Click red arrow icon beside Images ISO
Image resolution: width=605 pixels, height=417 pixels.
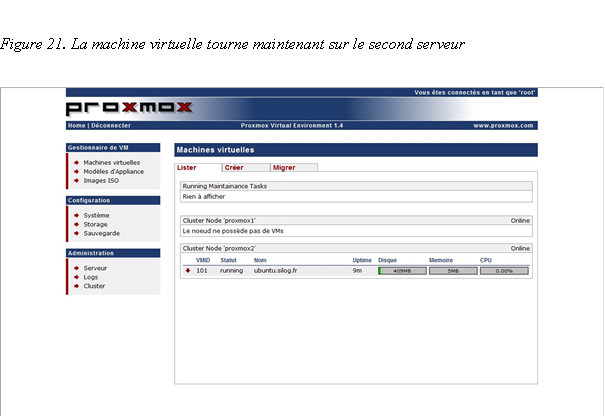pyautogui.click(x=76, y=181)
